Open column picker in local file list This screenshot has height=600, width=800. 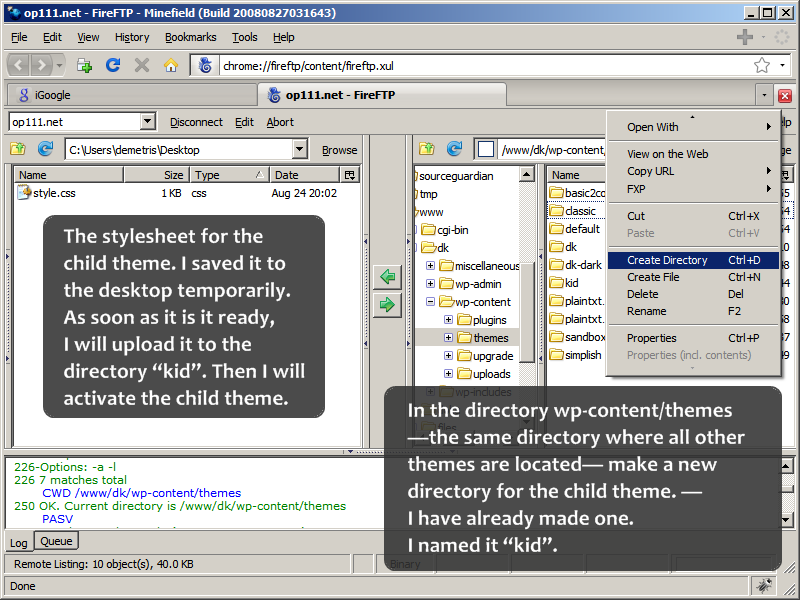coord(350,175)
